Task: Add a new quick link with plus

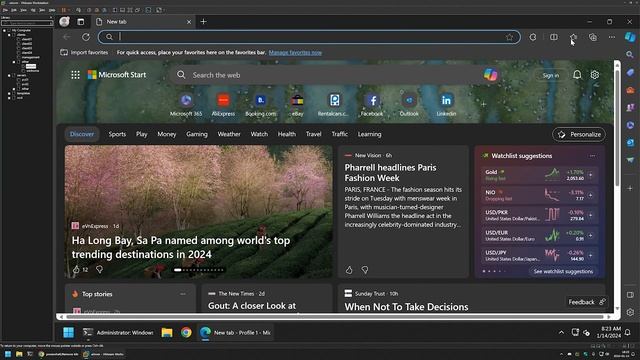Action: coord(483,104)
